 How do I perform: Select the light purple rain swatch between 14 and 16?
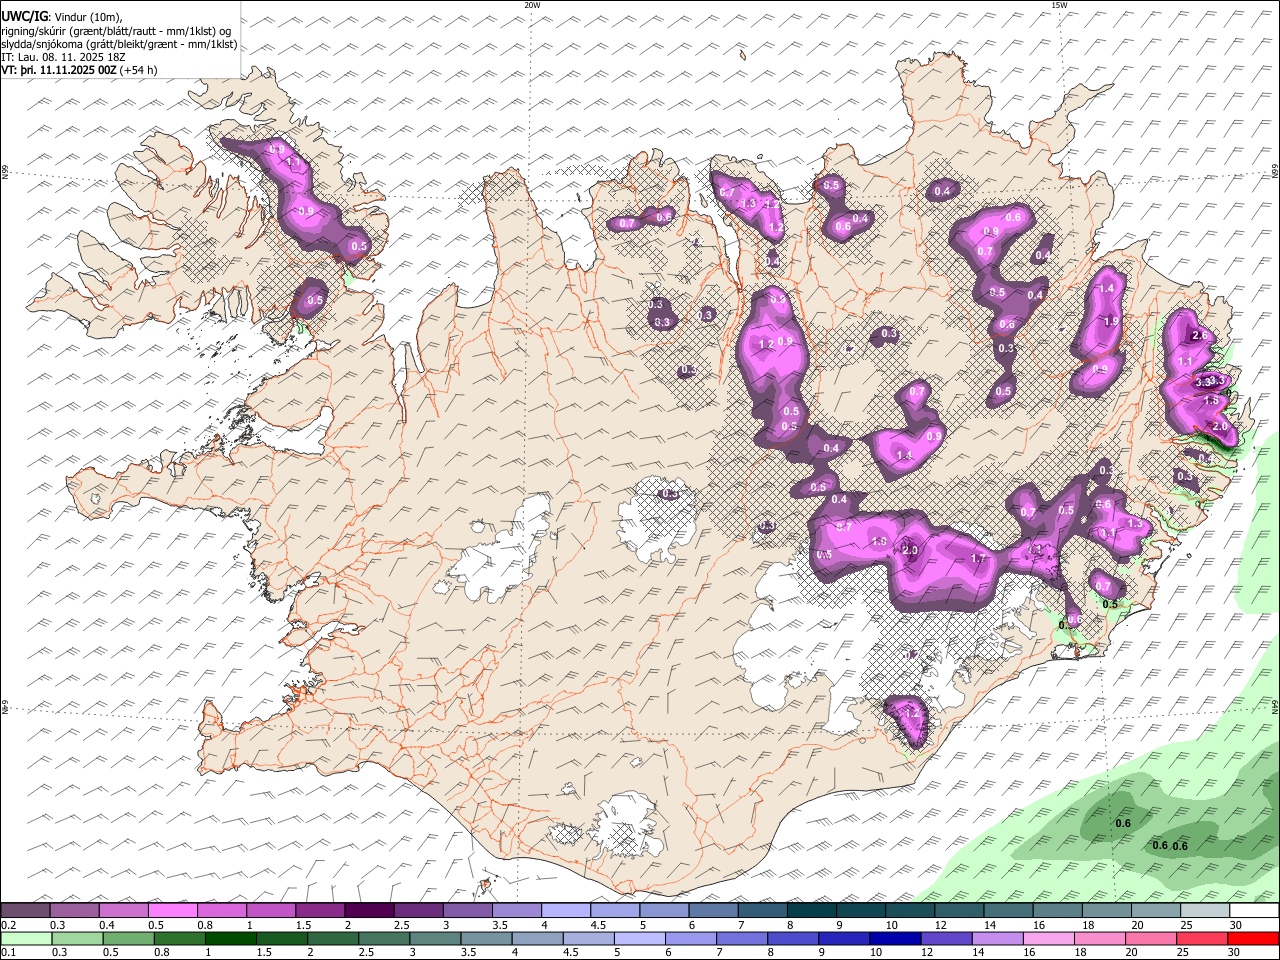point(998,938)
